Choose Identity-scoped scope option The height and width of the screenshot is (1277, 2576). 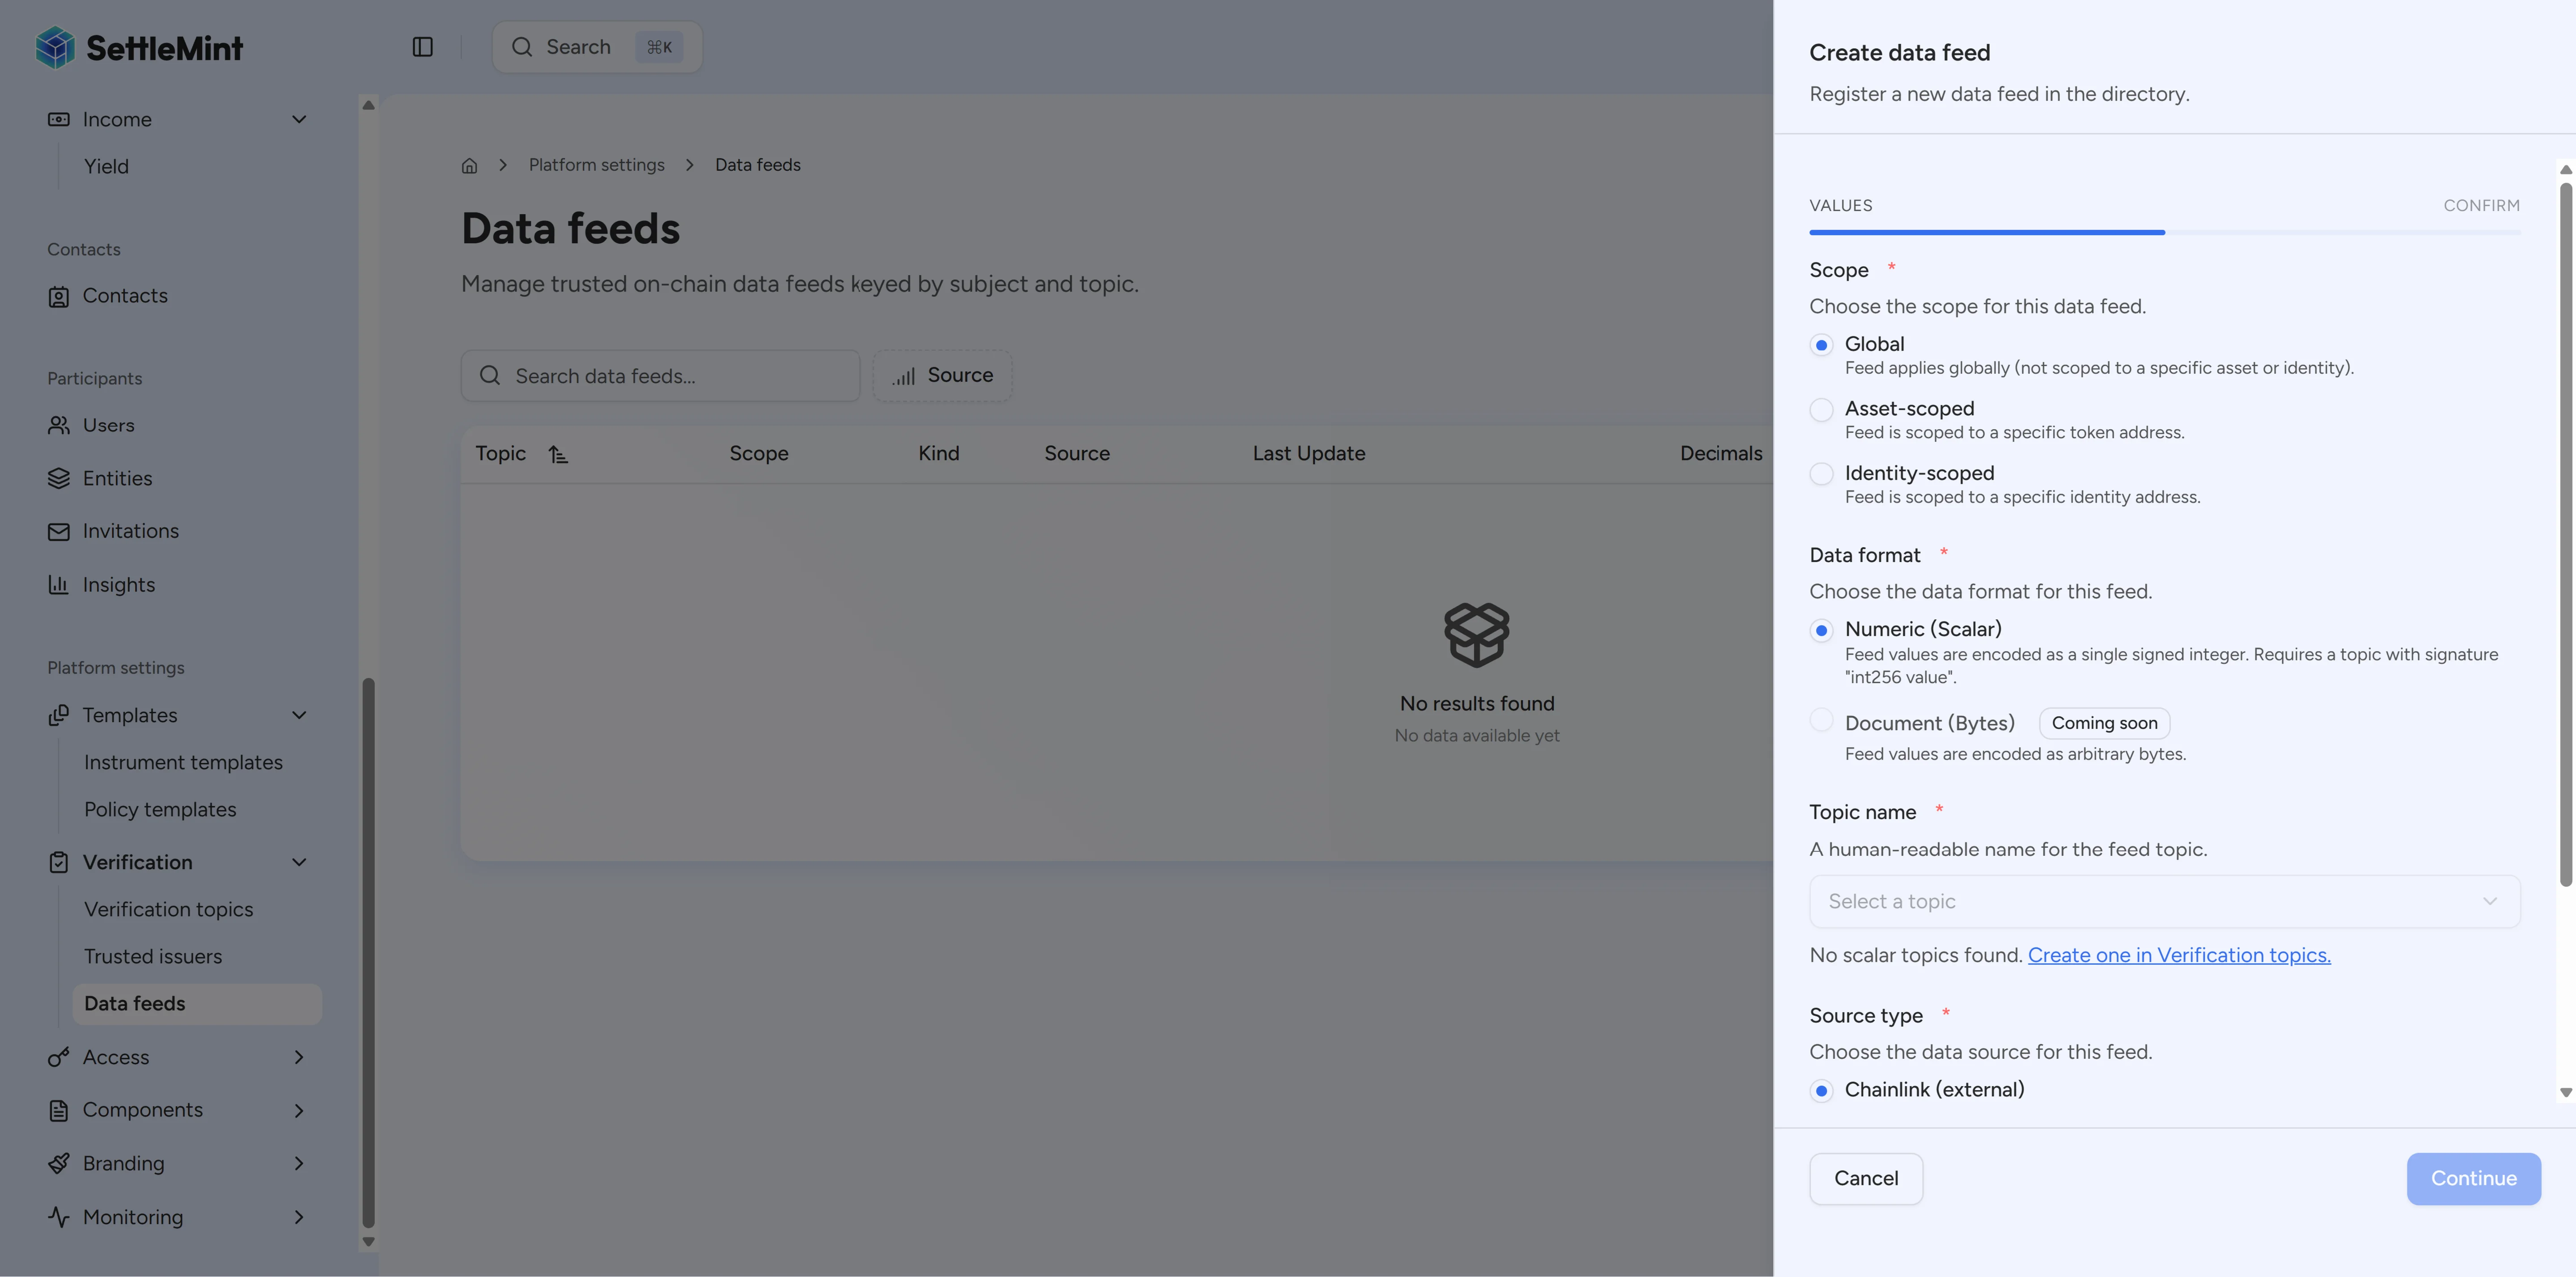tap(1821, 475)
